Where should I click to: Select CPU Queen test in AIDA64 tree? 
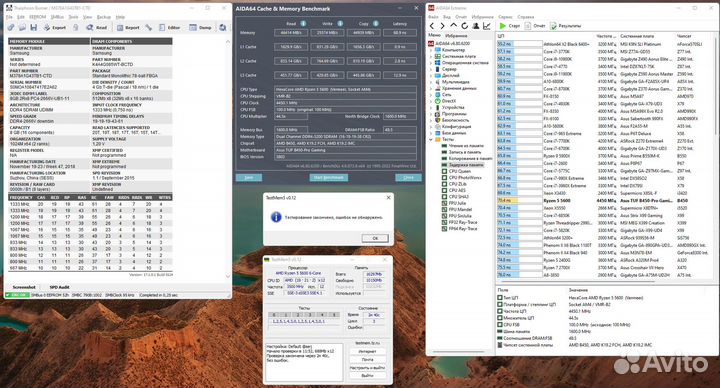[x=459, y=171]
